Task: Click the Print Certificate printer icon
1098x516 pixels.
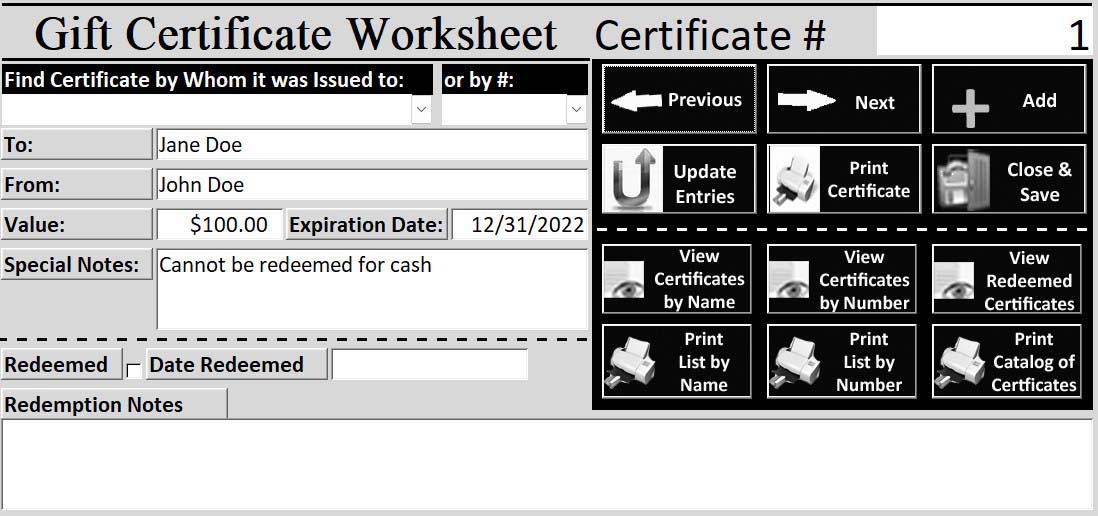Action: pyautogui.click(x=793, y=183)
